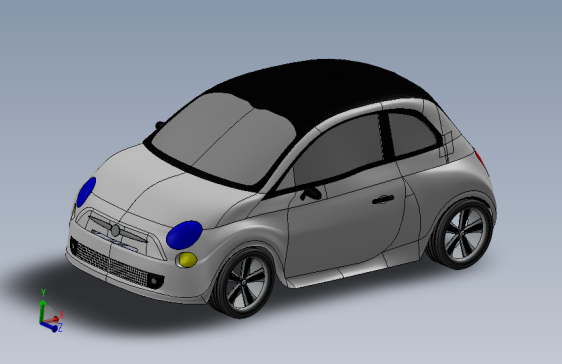This screenshot has height=364, width=562.
Task: Select the black roof surface of the car
Action: 323,90
